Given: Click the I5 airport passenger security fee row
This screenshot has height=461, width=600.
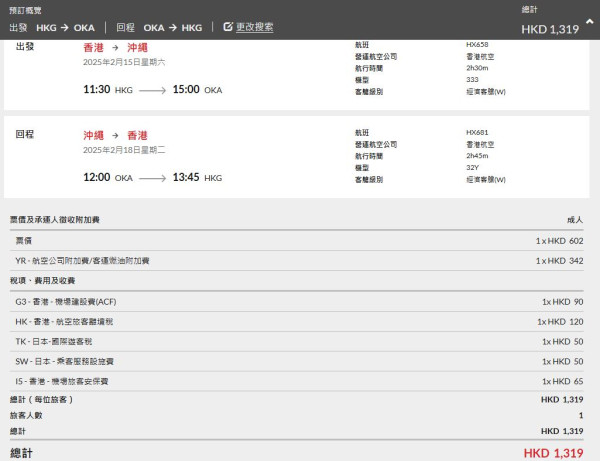Looking at the screenshot, I should tap(297, 381).
